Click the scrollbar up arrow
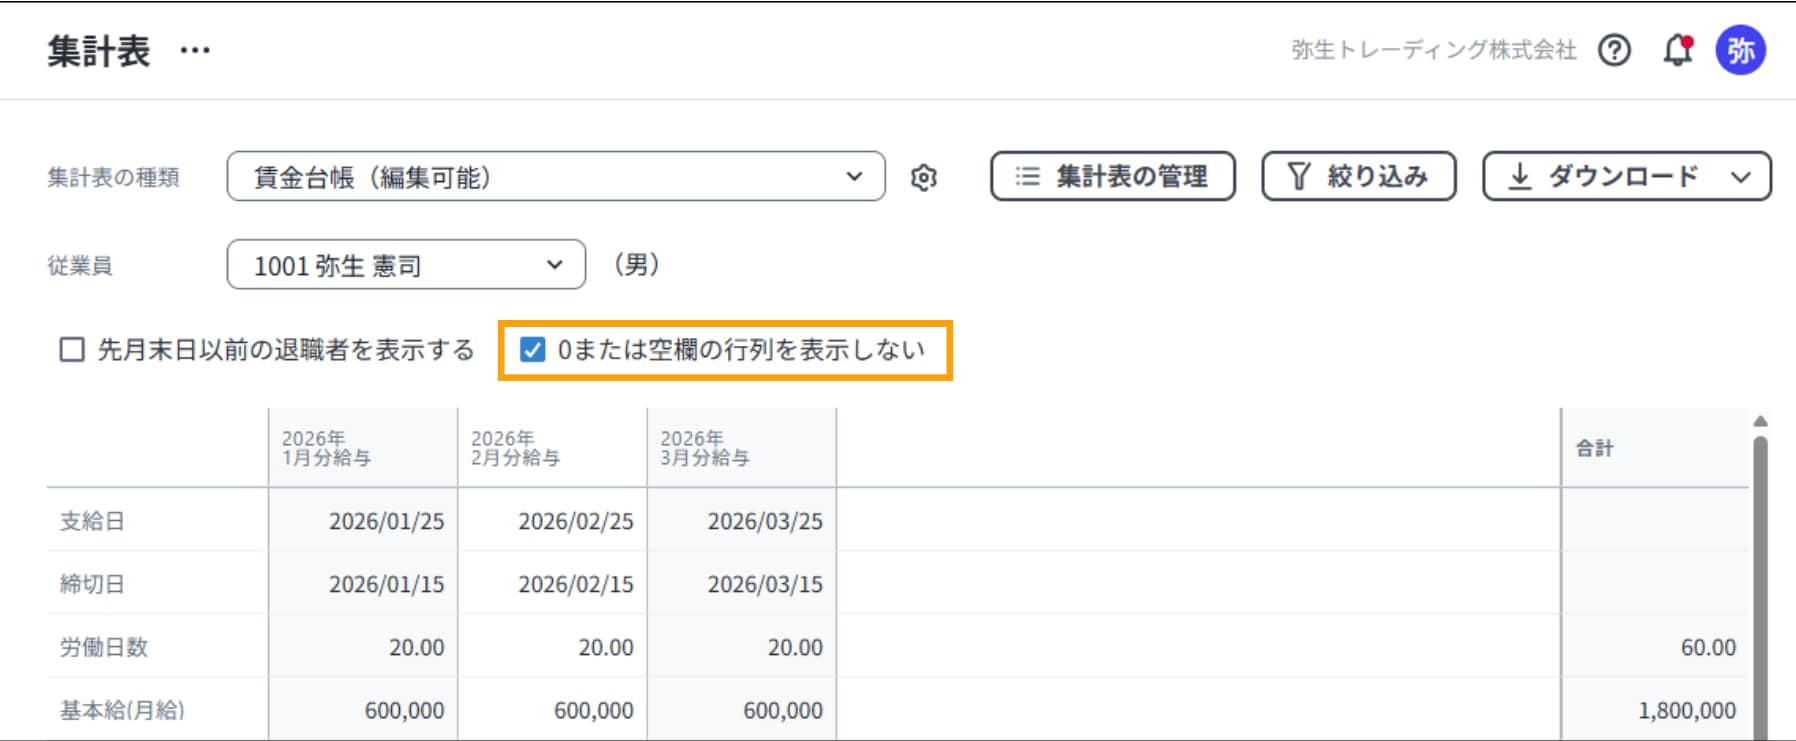 [x=1760, y=421]
